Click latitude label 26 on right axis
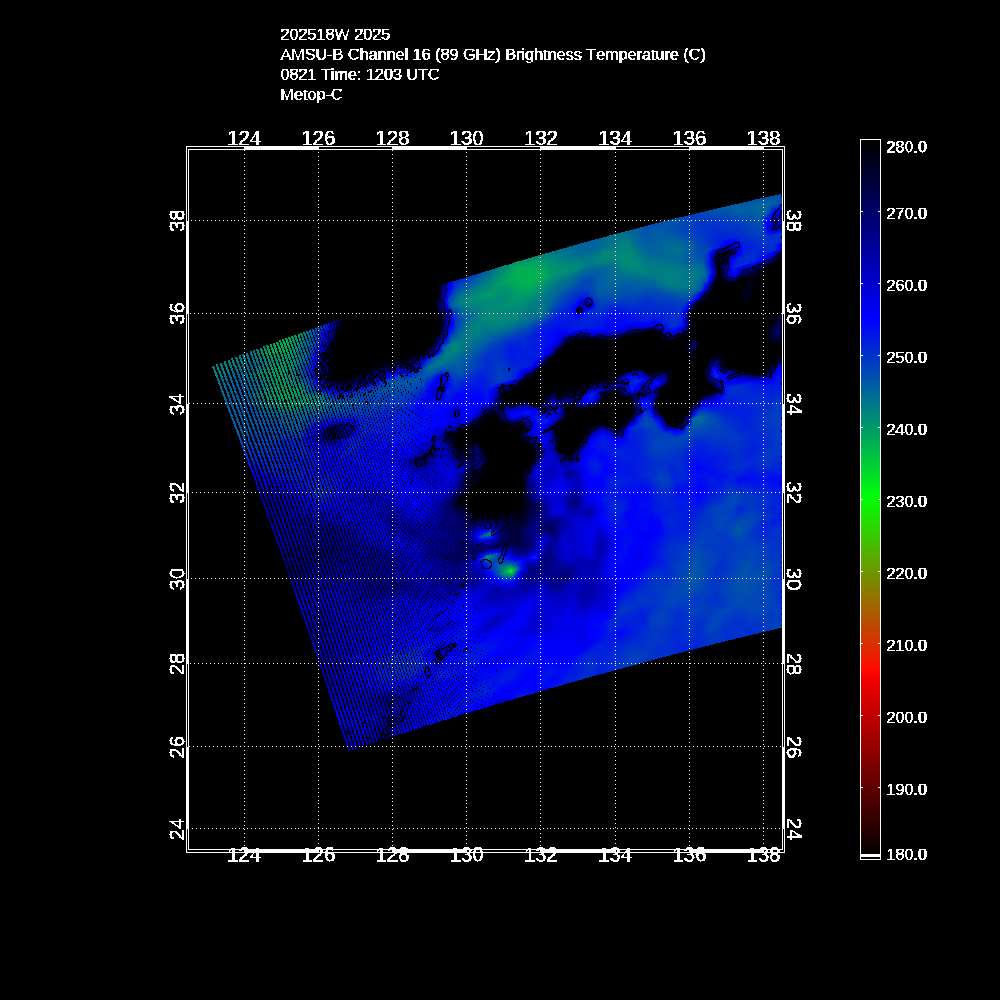The height and width of the screenshot is (1000, 1000). coord(792,746)
